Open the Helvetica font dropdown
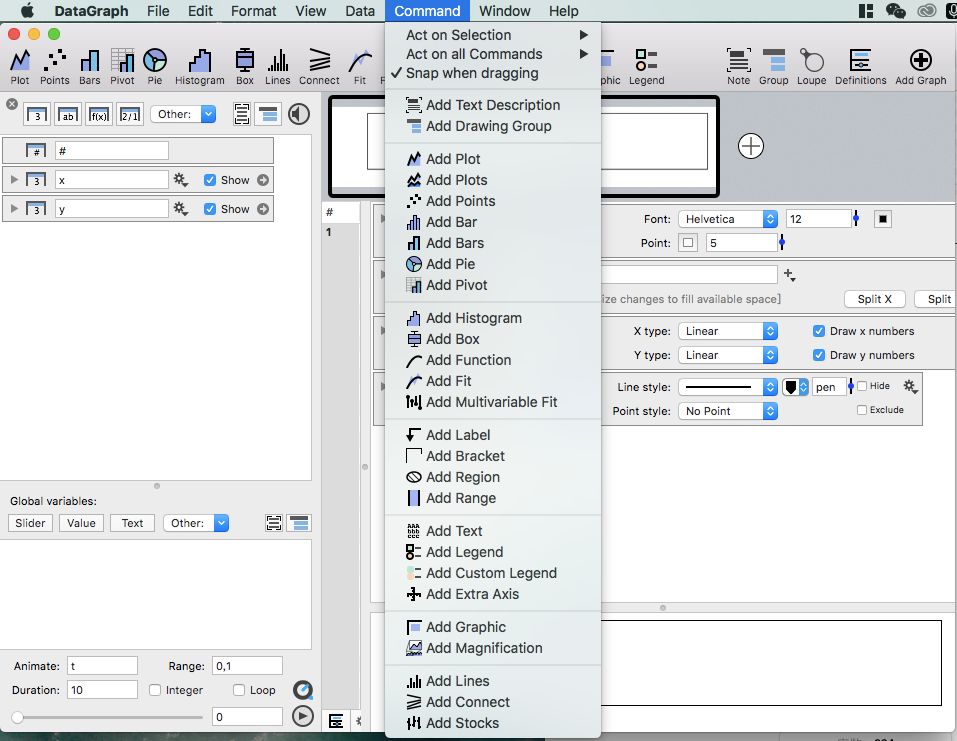Image resolution: width=957 pixels, height=741 pixels. point(728,219)
